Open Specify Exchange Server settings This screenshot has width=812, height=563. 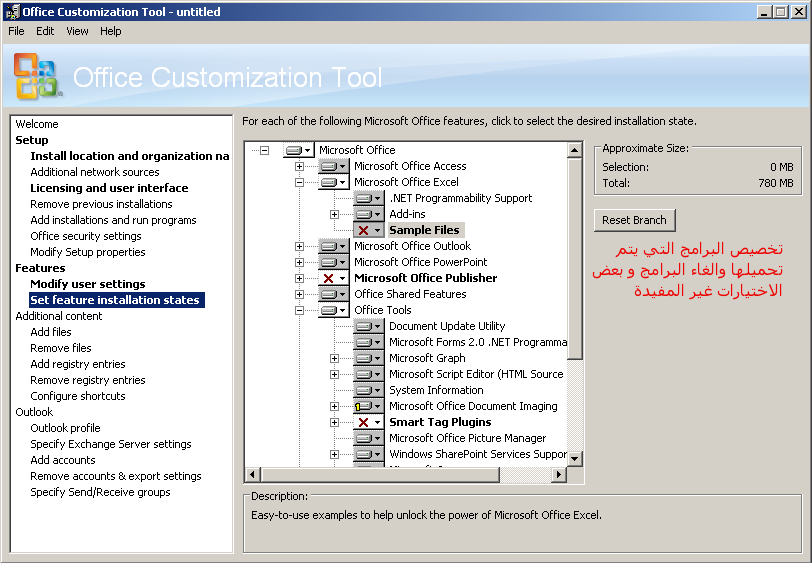(x=111, y=444)
